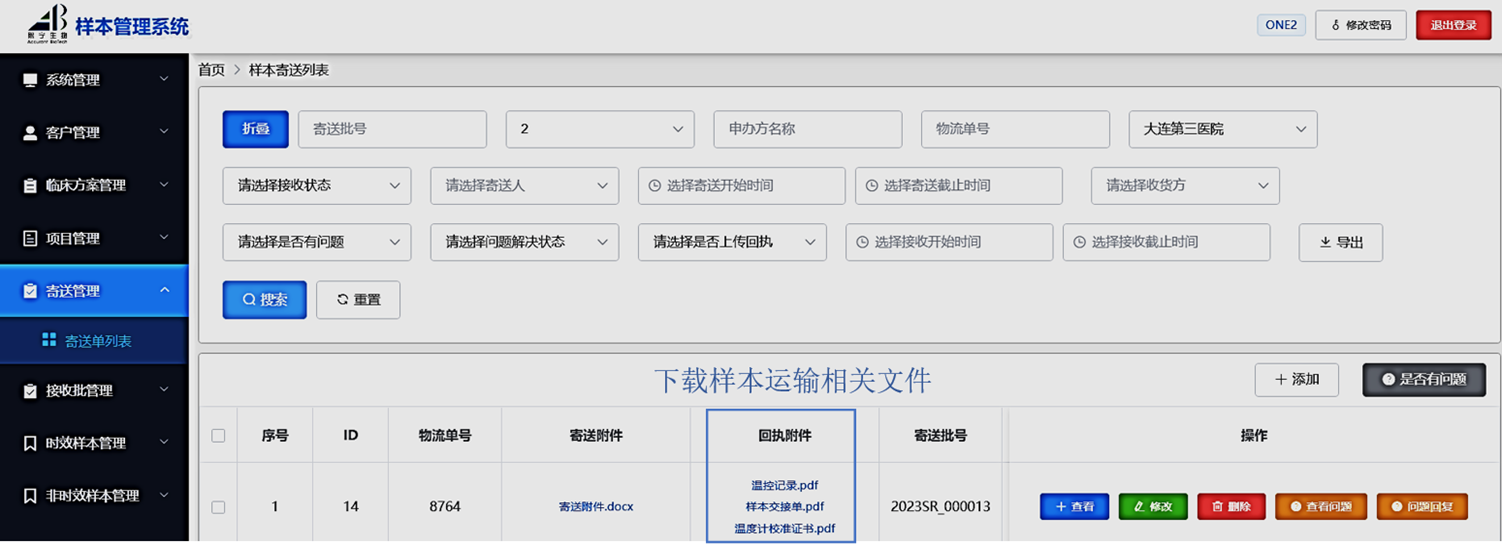The width and height of the screenshot is (1502, 544).
Task: Click the 非时效样本管理 bookmark icon
Action: (30, 496)
